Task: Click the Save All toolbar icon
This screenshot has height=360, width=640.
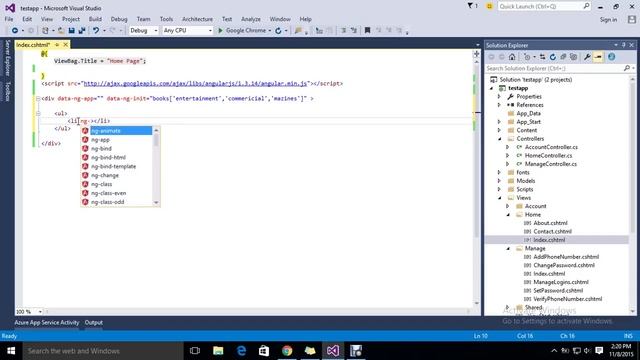Action: point(82,31)
